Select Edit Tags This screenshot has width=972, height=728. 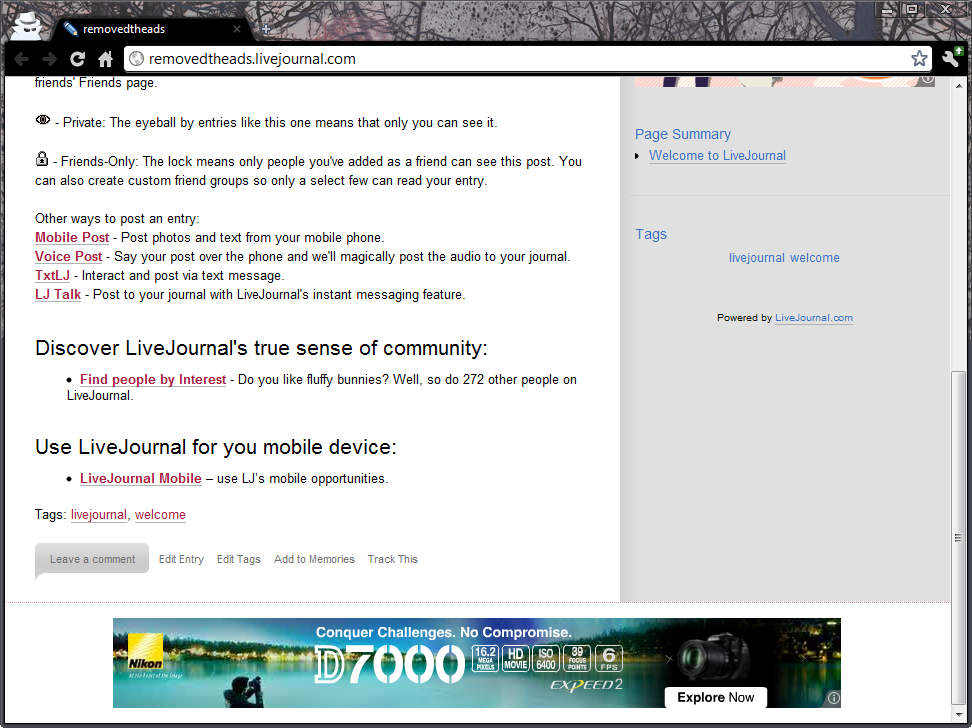pyautogui.click(x=239, y=559)
